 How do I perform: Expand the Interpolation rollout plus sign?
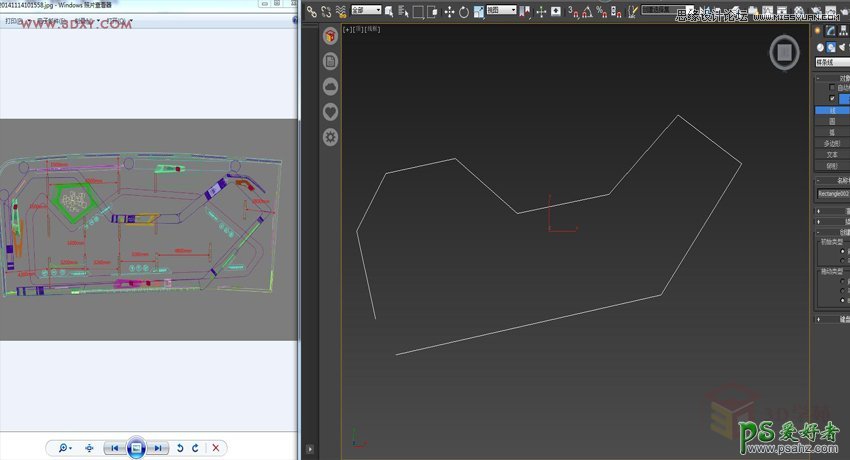point(819,222)
